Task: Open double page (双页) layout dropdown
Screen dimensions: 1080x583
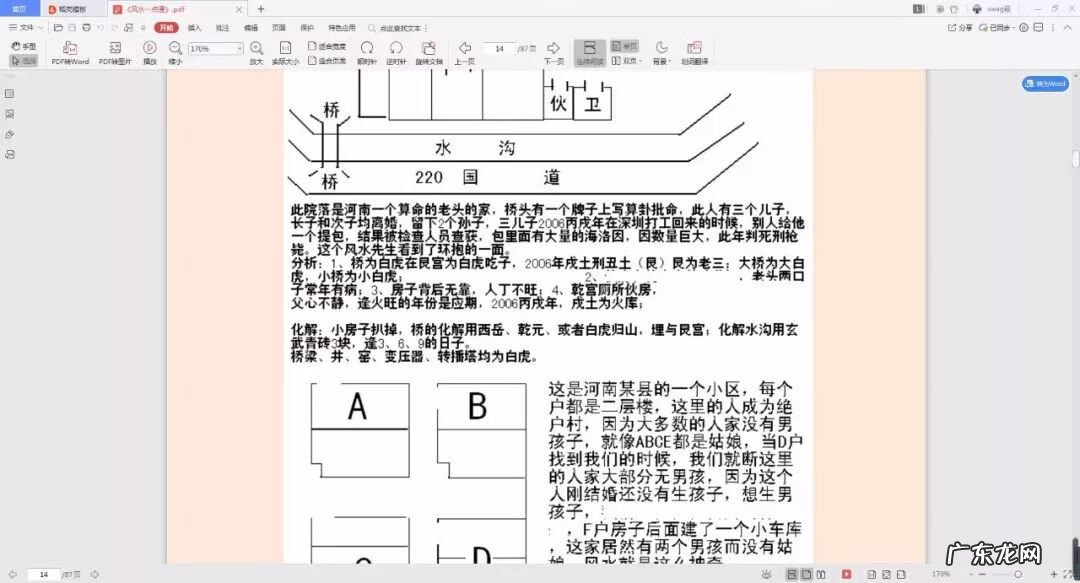Action: (626, 61)
